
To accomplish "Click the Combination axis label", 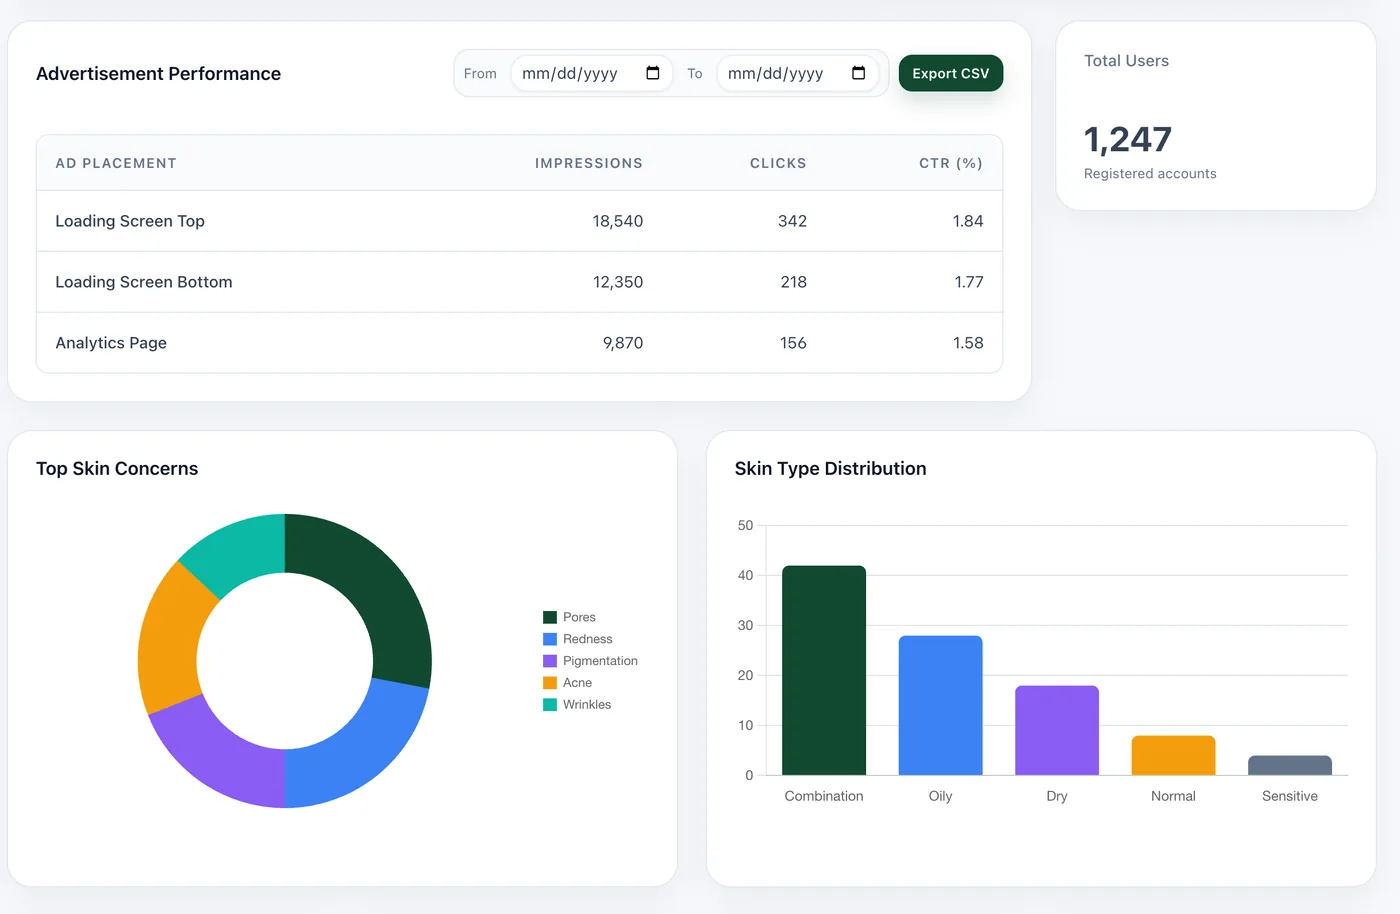I will pyautogui.click(x=824, y=796).
